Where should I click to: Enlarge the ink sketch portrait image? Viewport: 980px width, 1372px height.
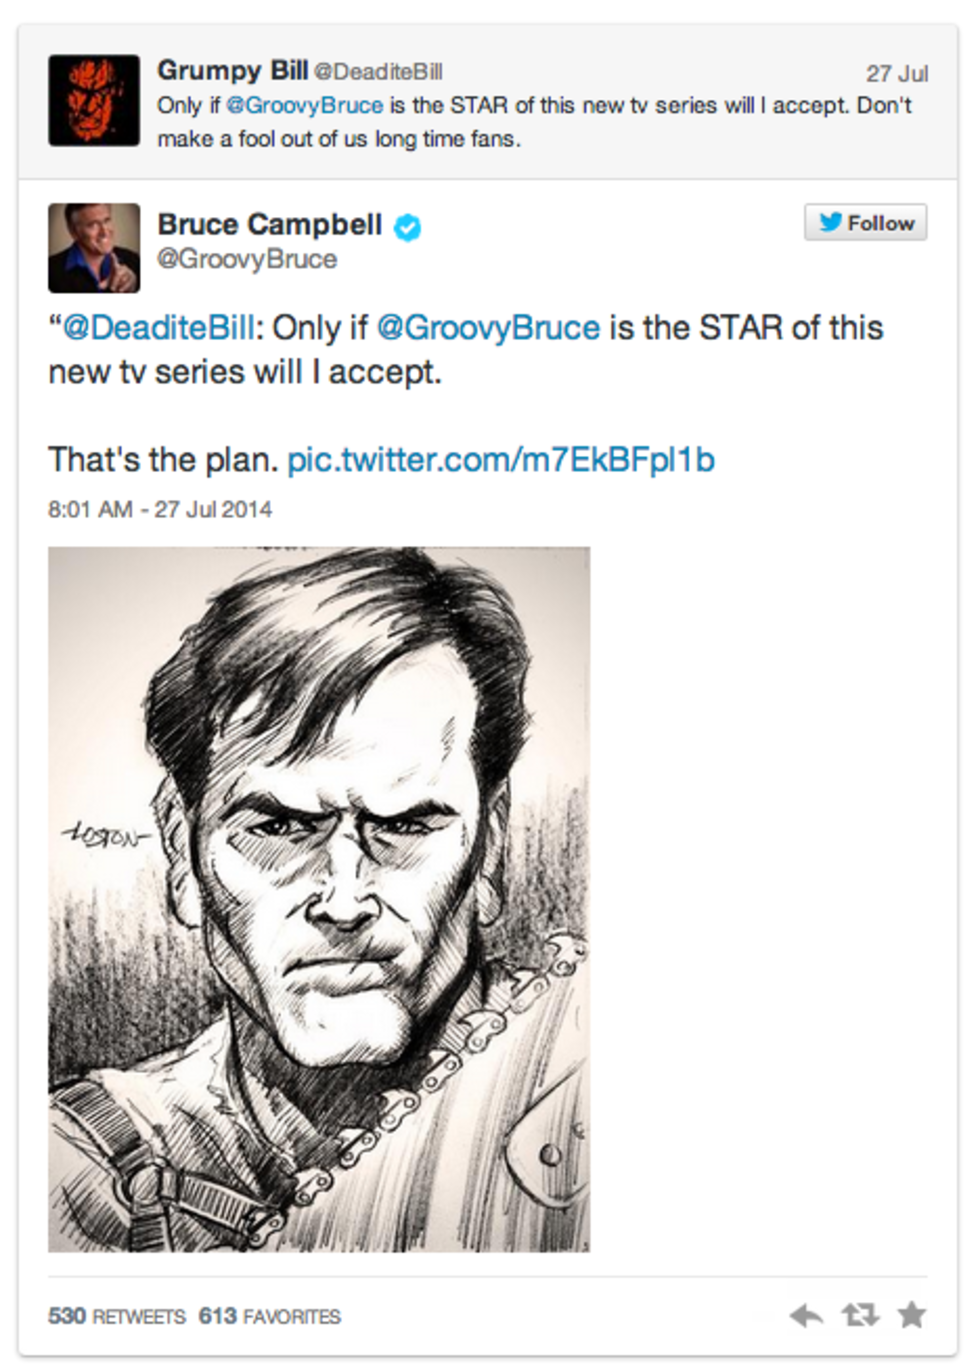click(x=319, y=899)
